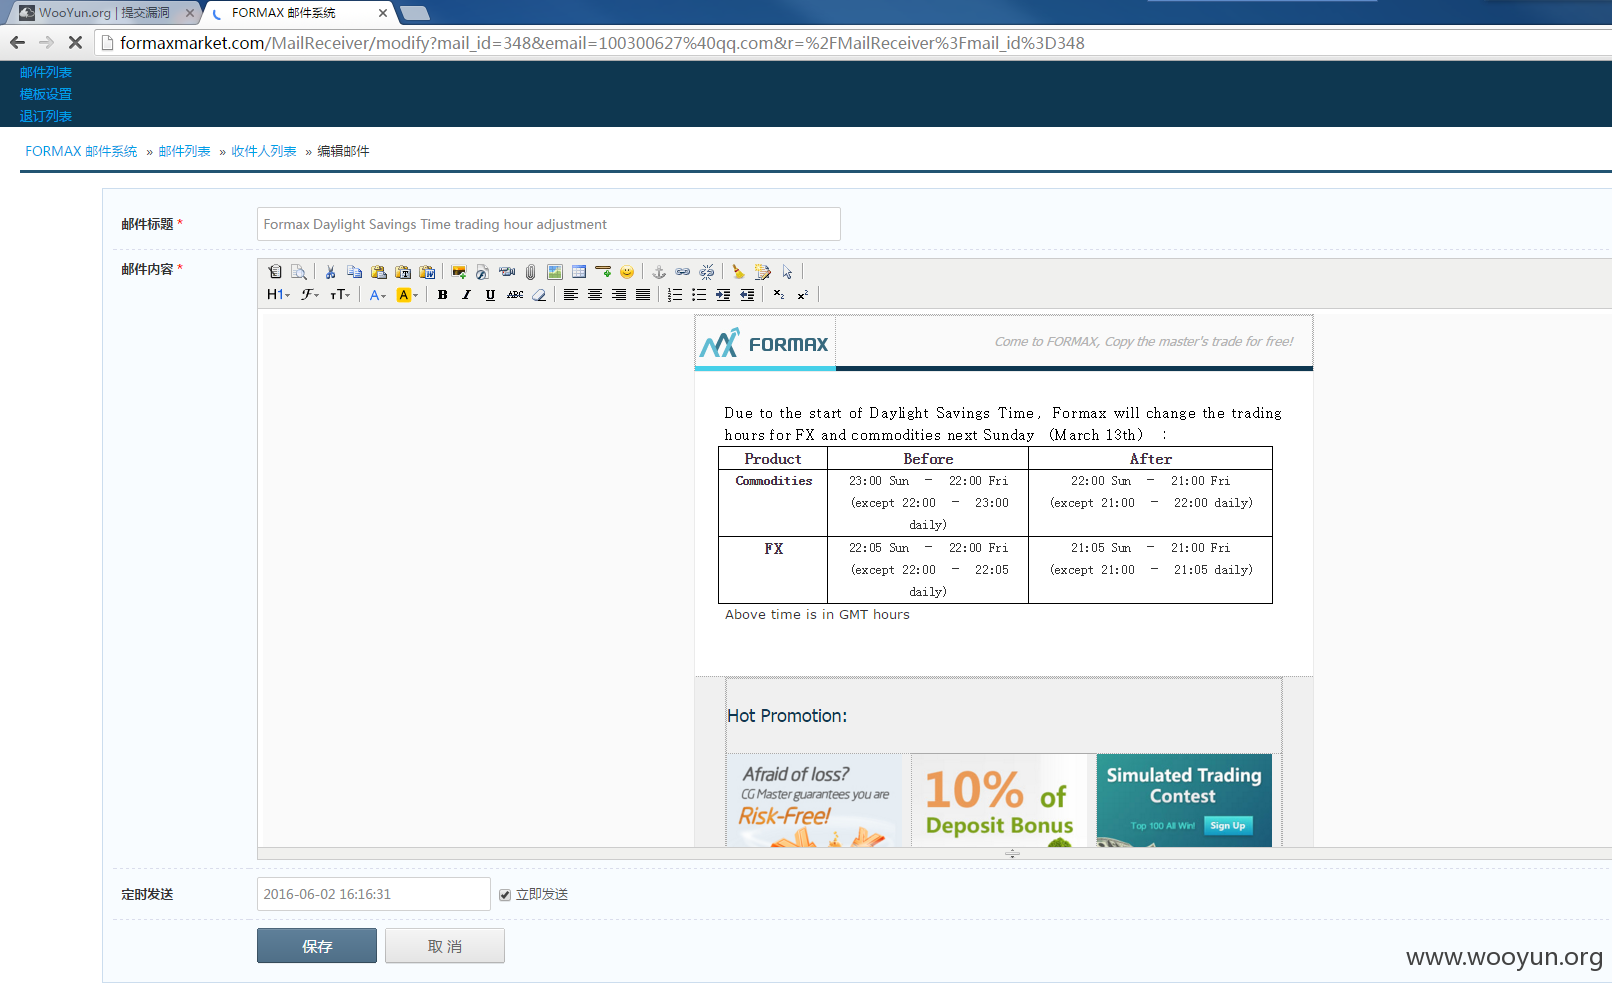Open the source code view icon
This screenshot has height=986, width=1612.
[x=275, y=272]
